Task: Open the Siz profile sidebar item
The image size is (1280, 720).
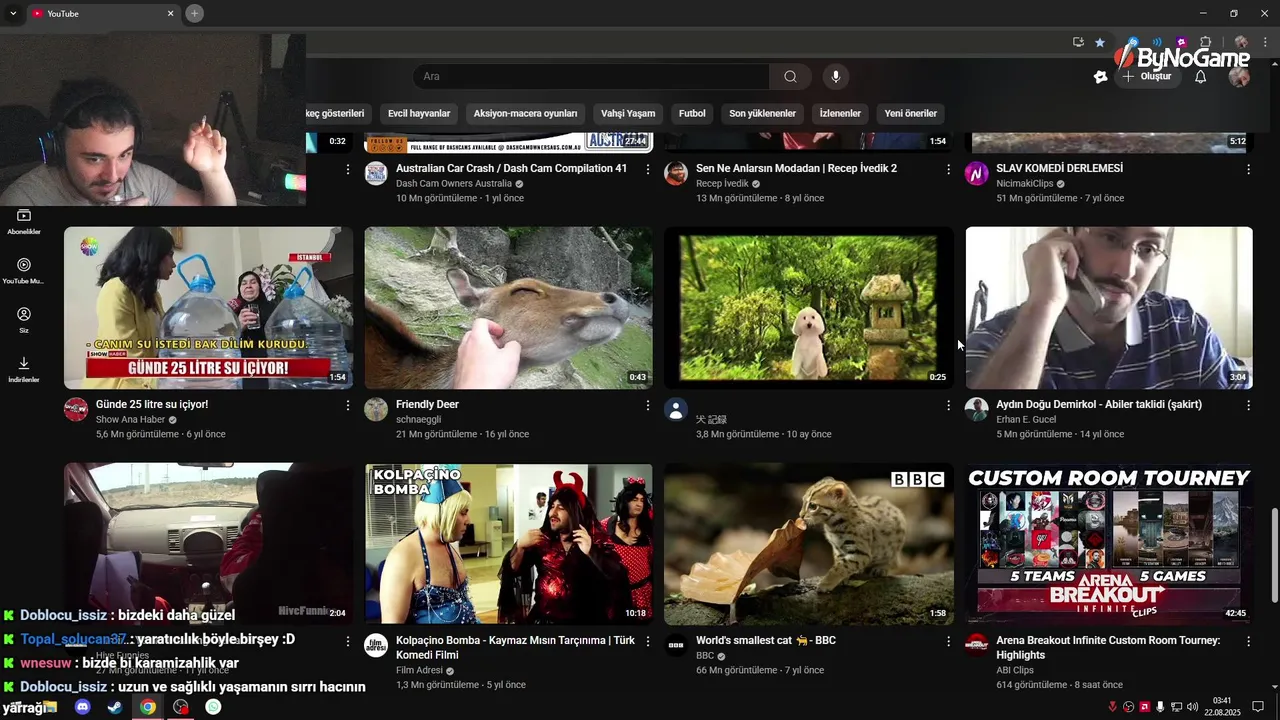Action: (24, 320)
